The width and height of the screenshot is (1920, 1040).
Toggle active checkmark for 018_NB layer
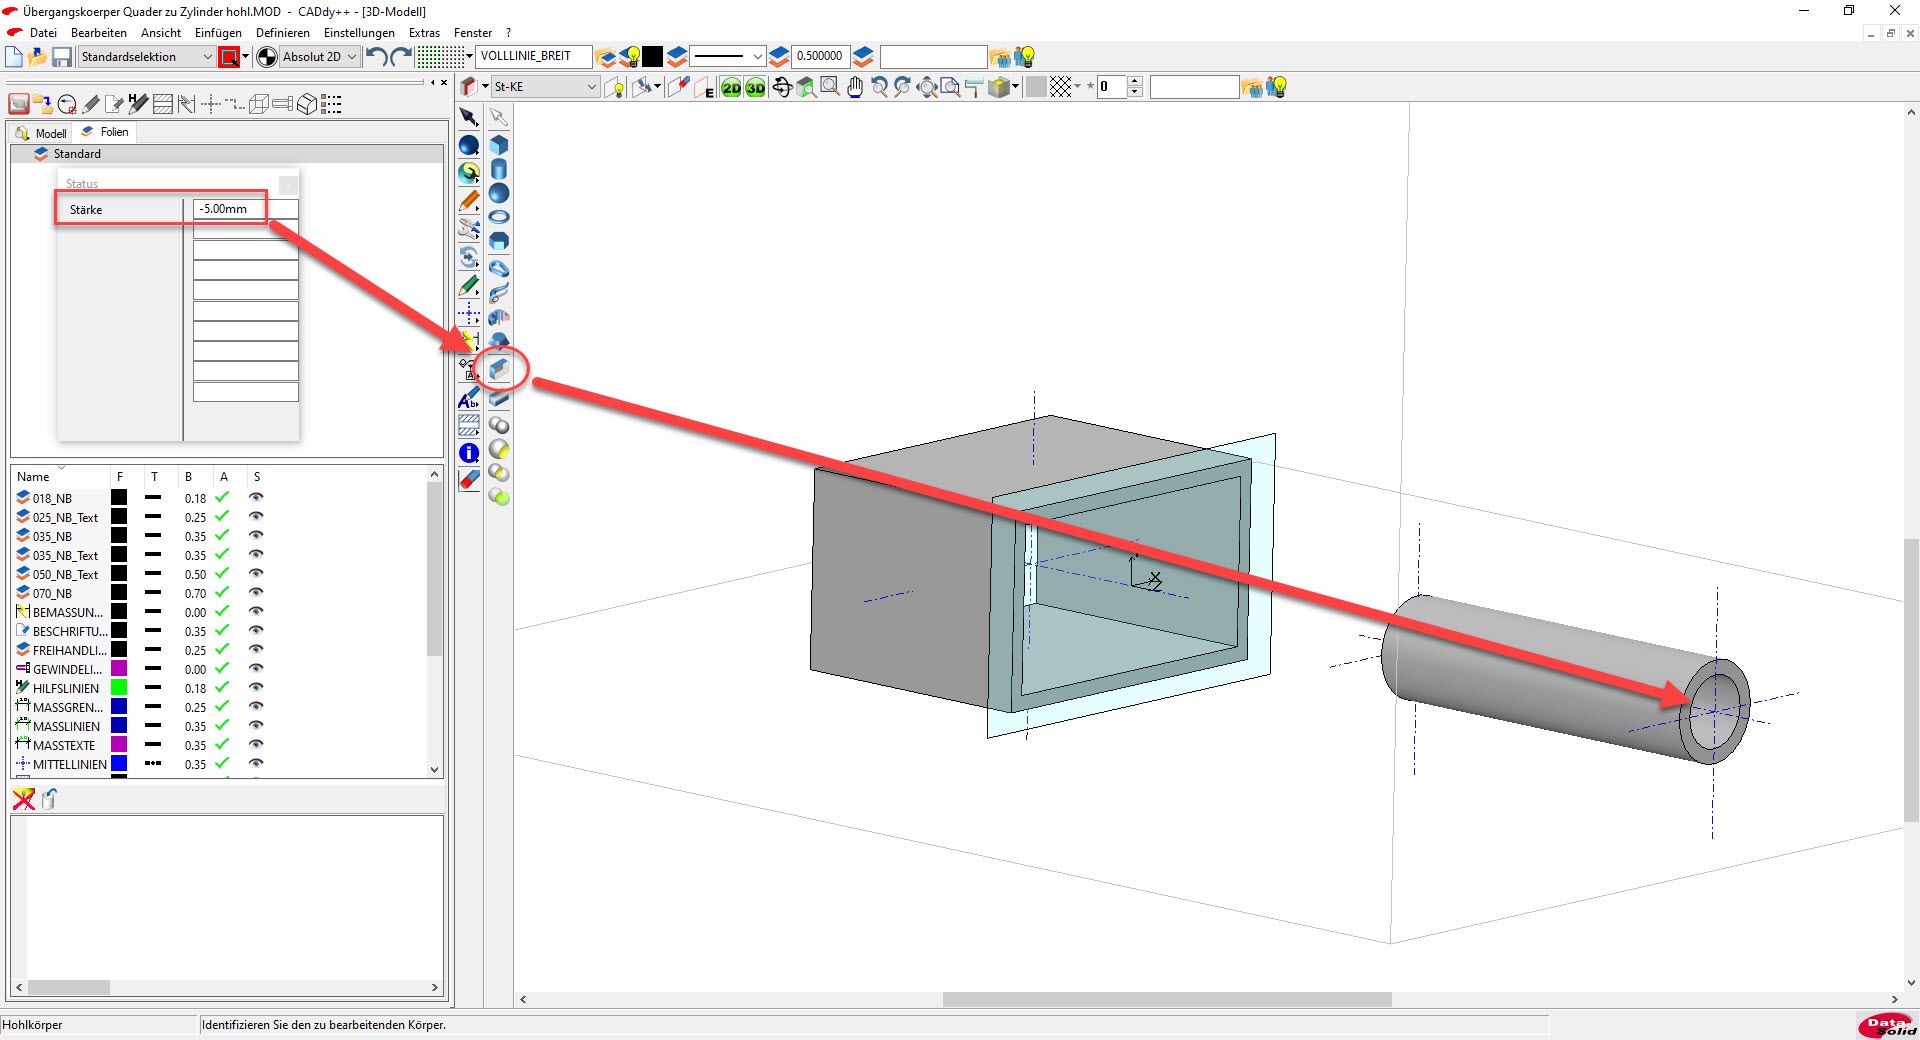pos(222,498)
